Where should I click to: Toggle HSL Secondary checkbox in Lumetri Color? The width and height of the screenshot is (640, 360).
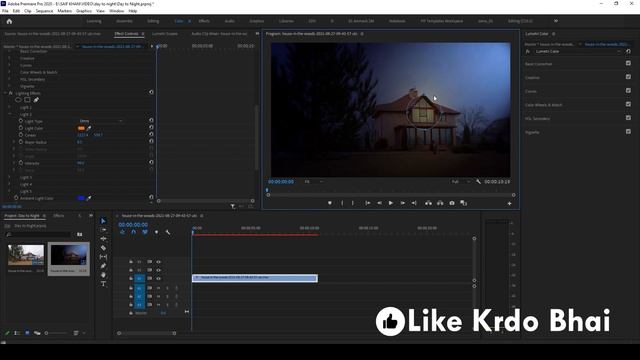click(628, 118)
